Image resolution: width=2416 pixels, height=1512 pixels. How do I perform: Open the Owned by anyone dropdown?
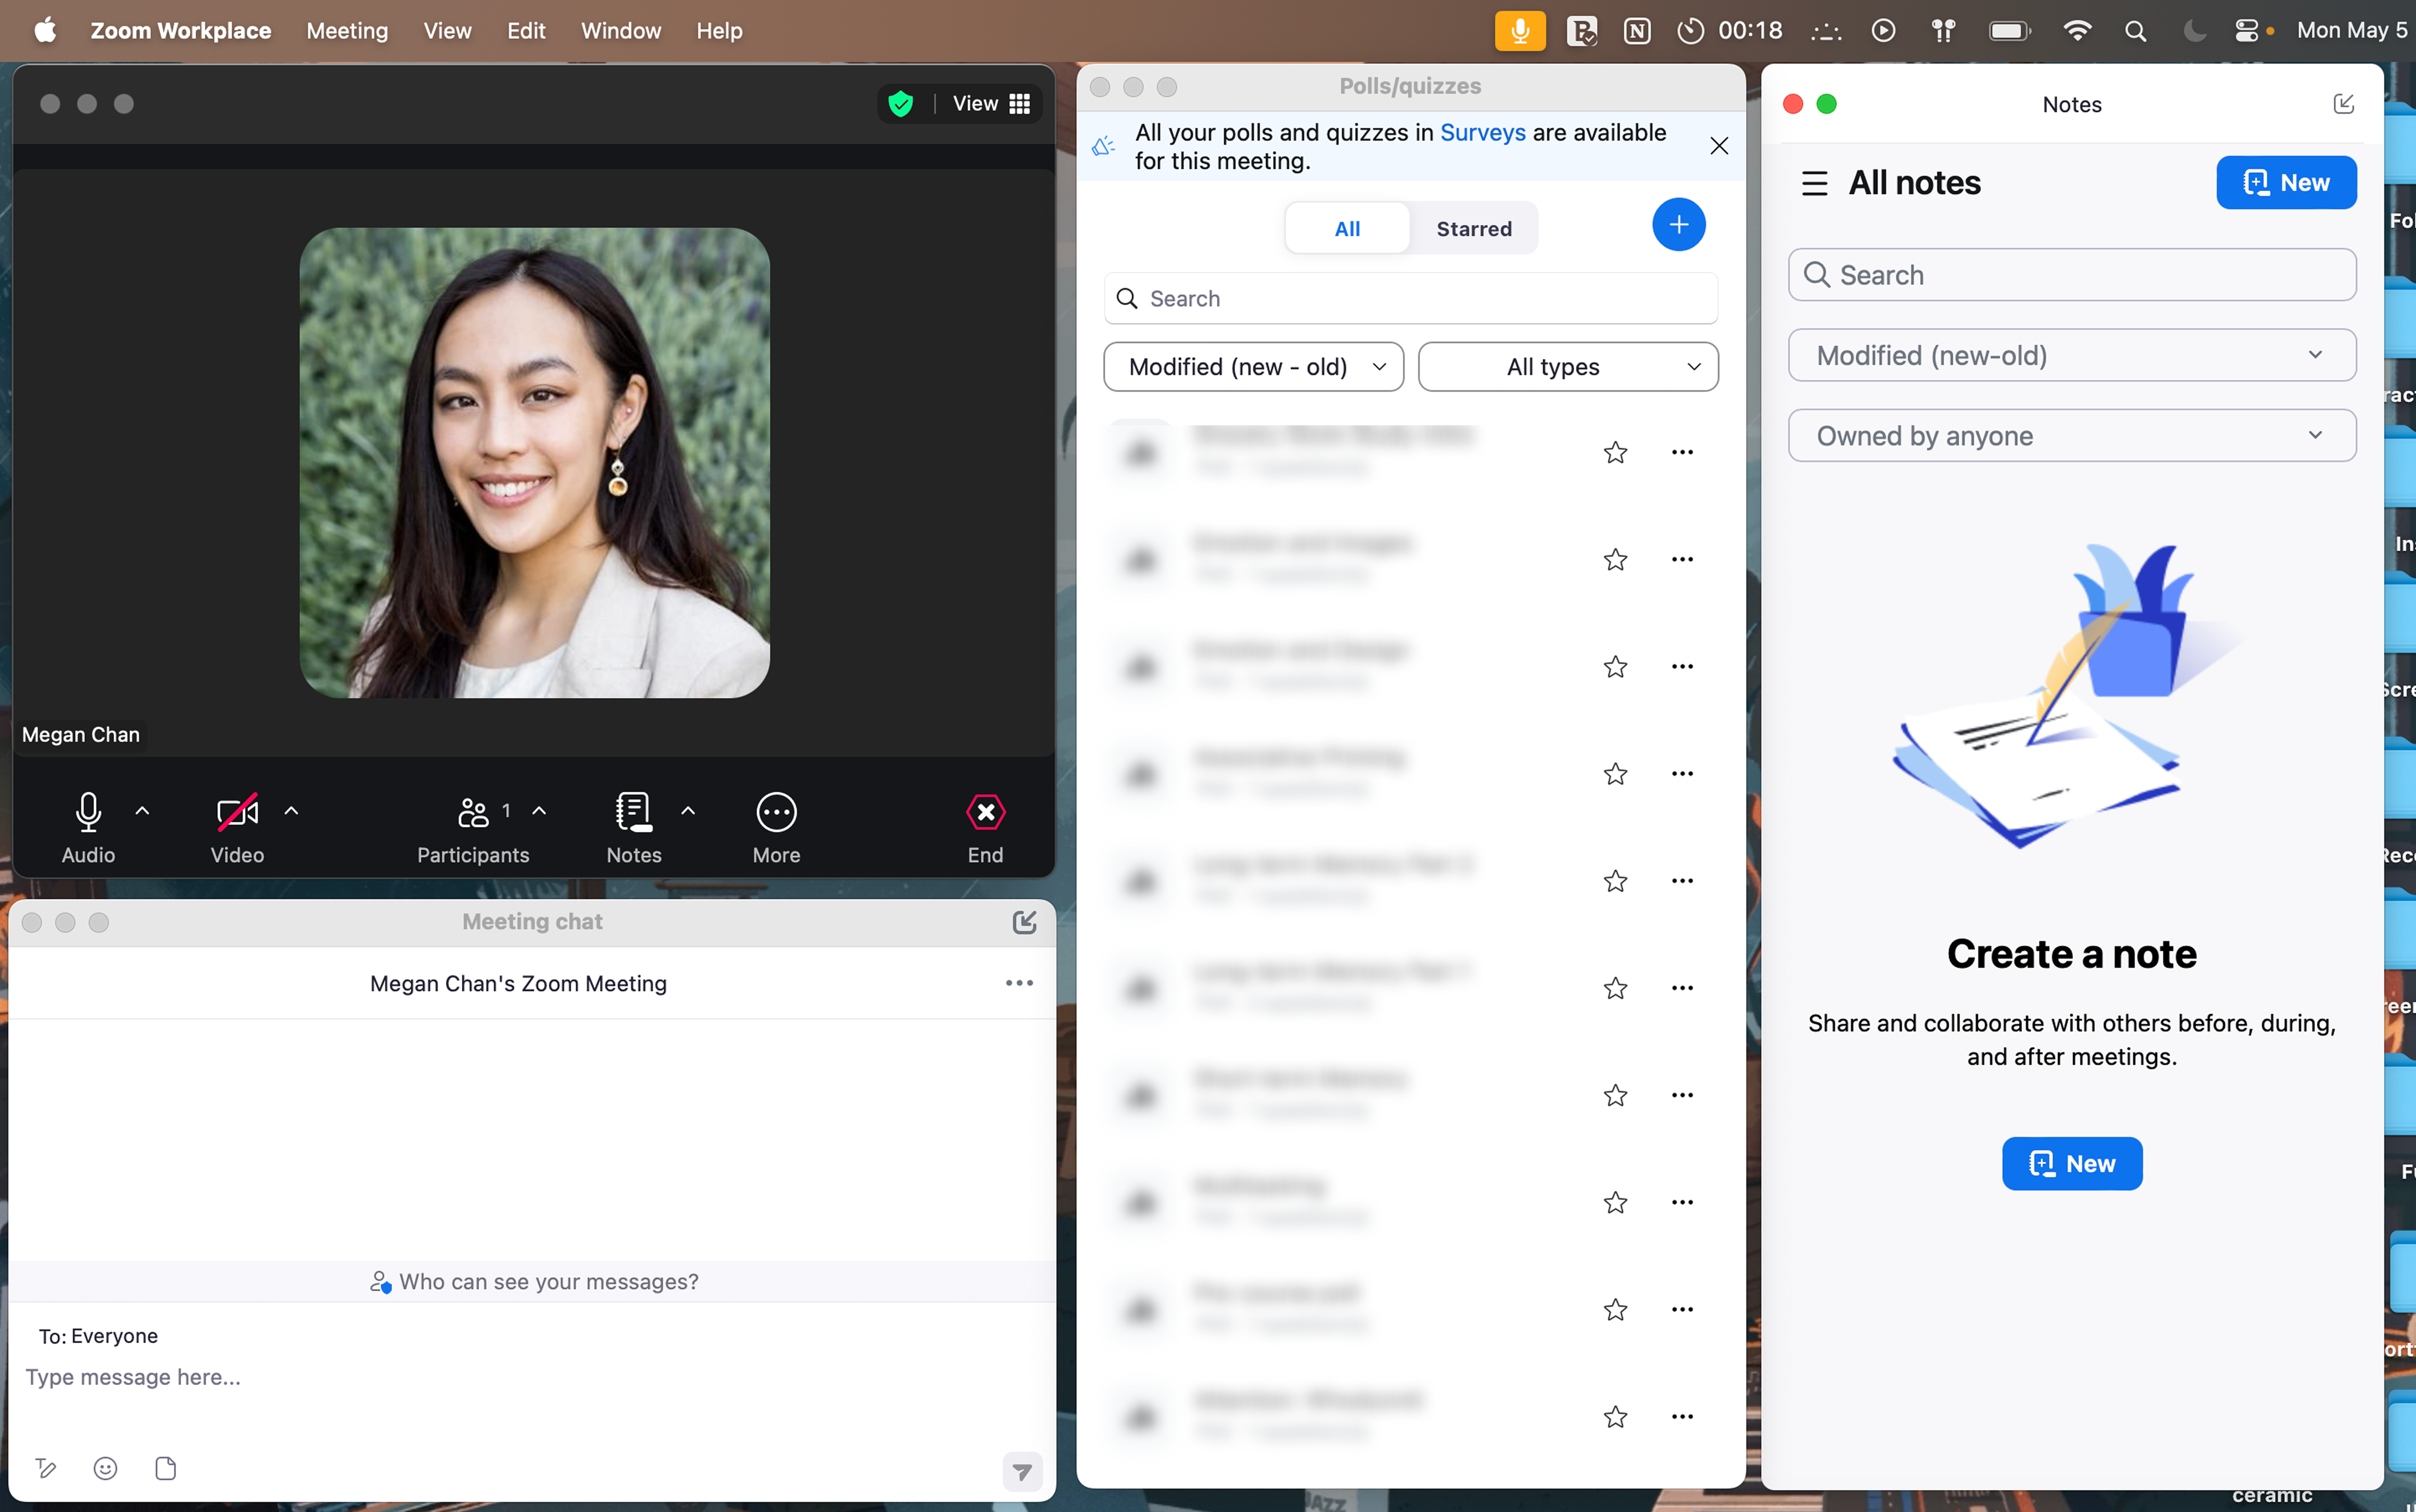[x=2071, y=436]
